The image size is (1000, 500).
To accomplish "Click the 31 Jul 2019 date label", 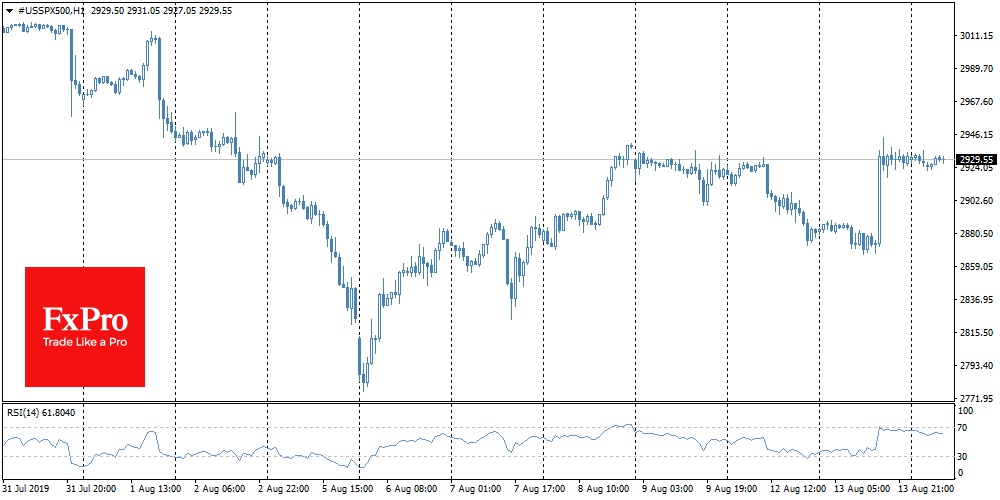I will [27, 490].
